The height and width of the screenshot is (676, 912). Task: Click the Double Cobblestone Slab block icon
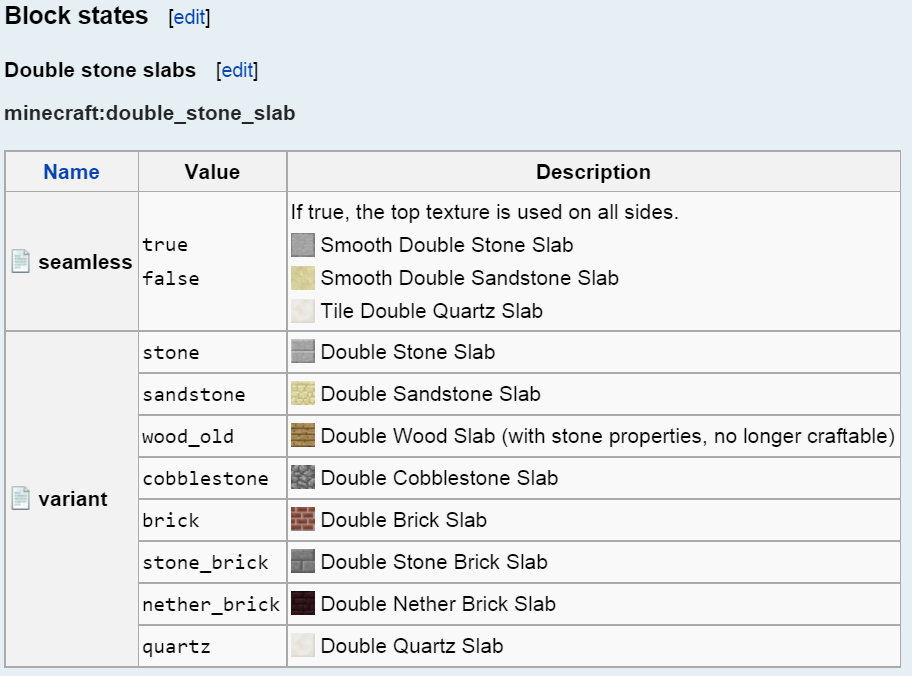[303, 478]
